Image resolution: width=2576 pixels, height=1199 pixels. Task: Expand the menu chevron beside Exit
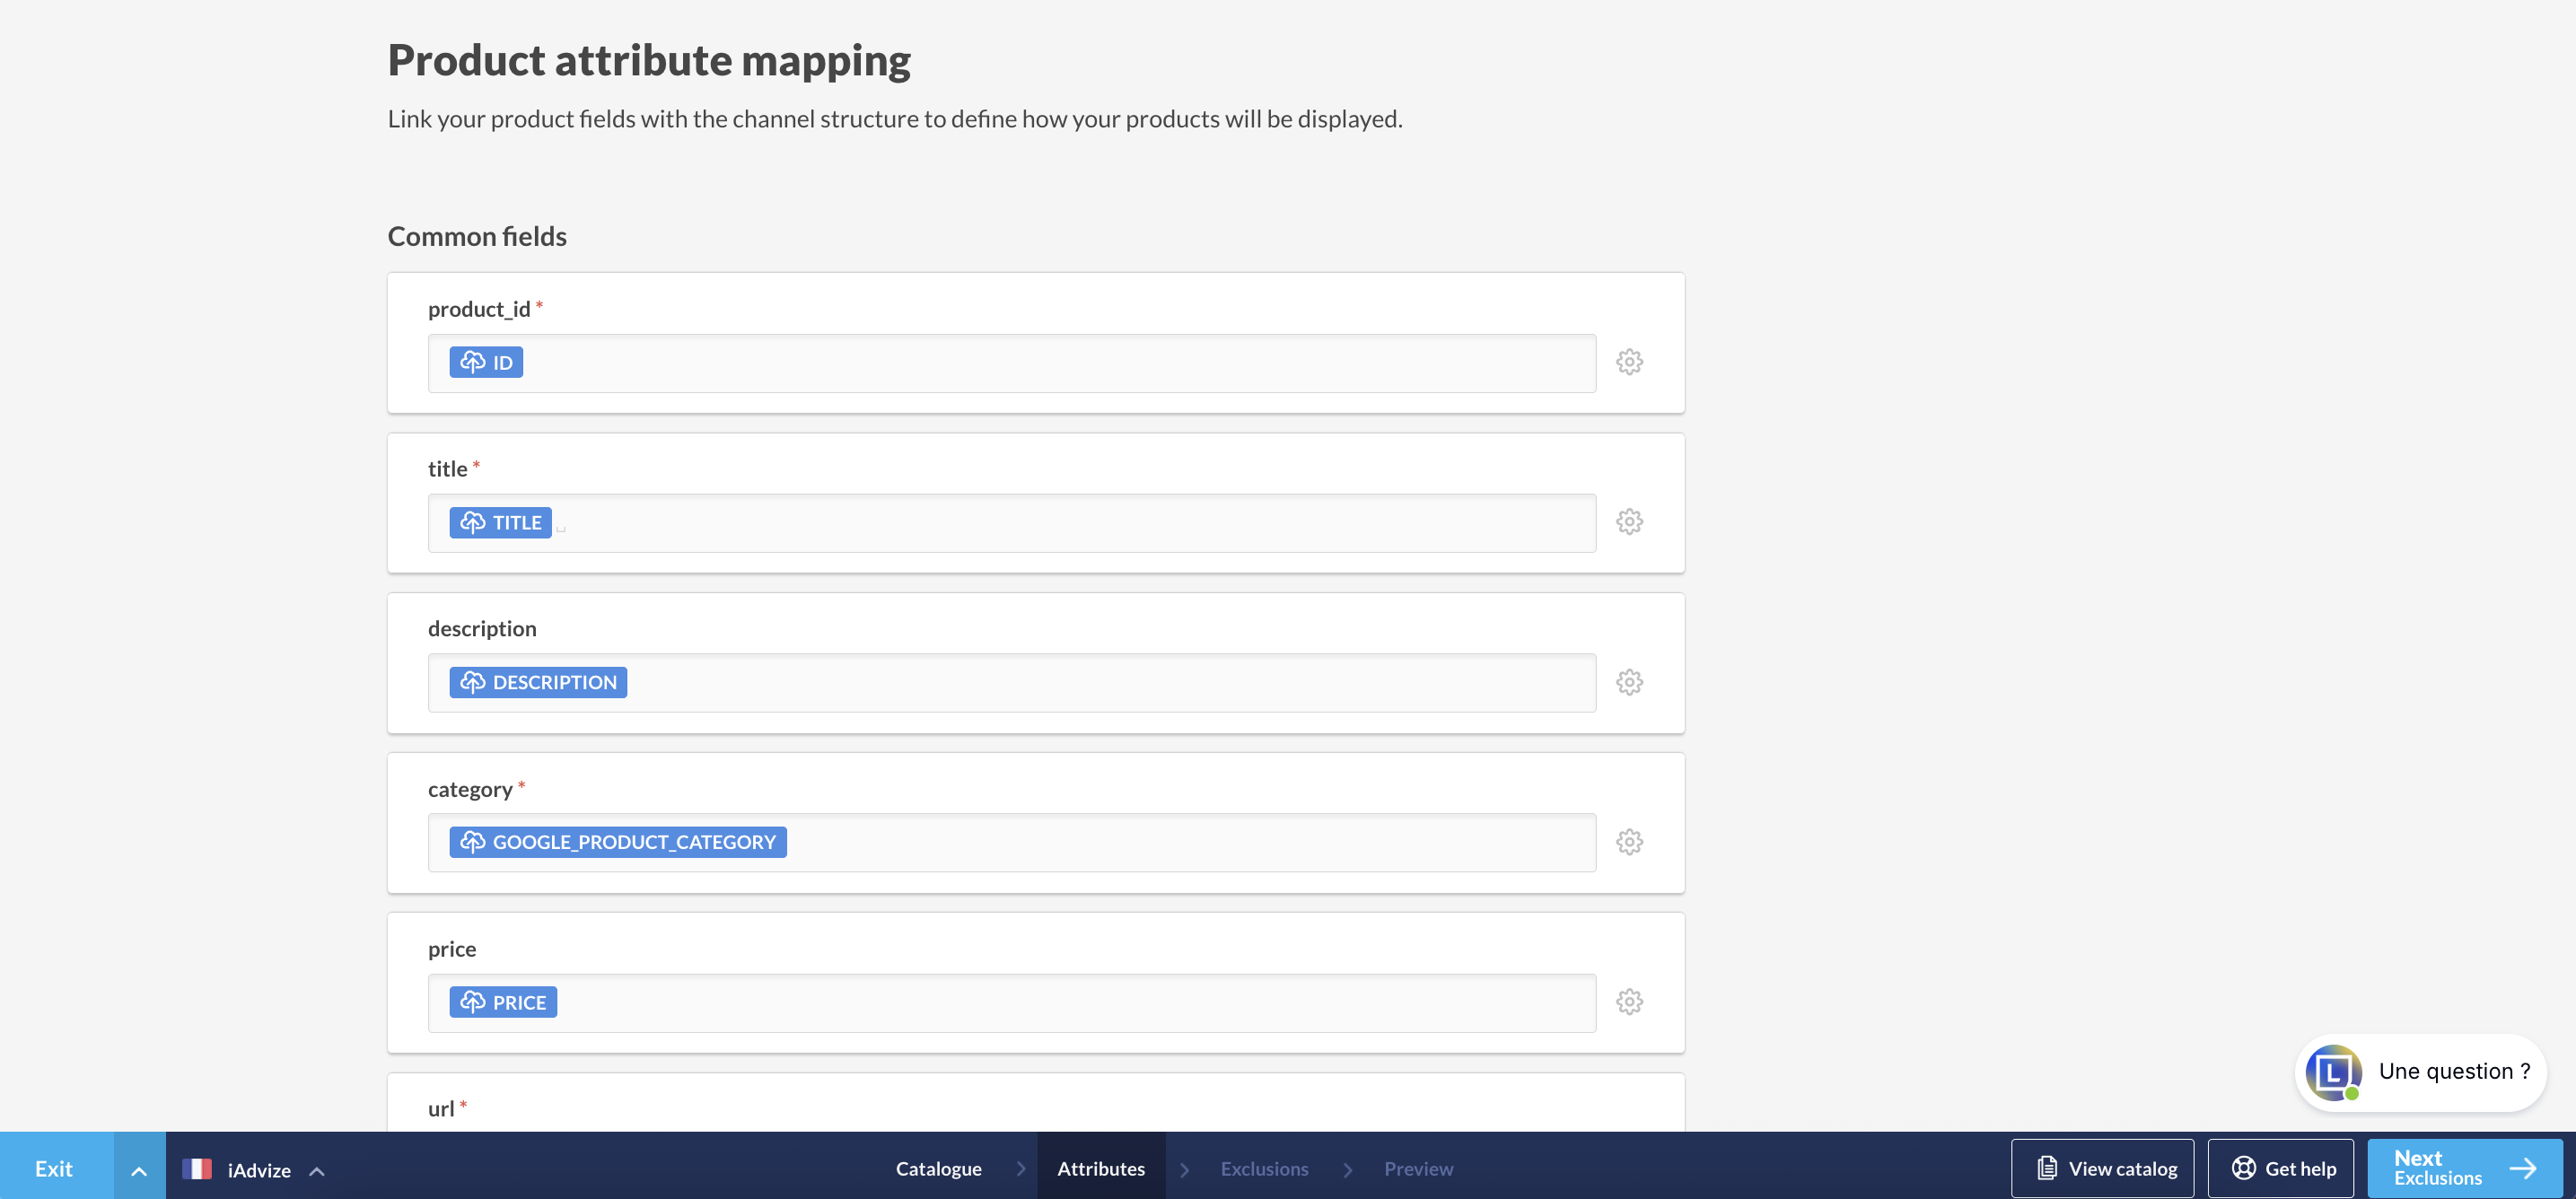click(139, 1168)
